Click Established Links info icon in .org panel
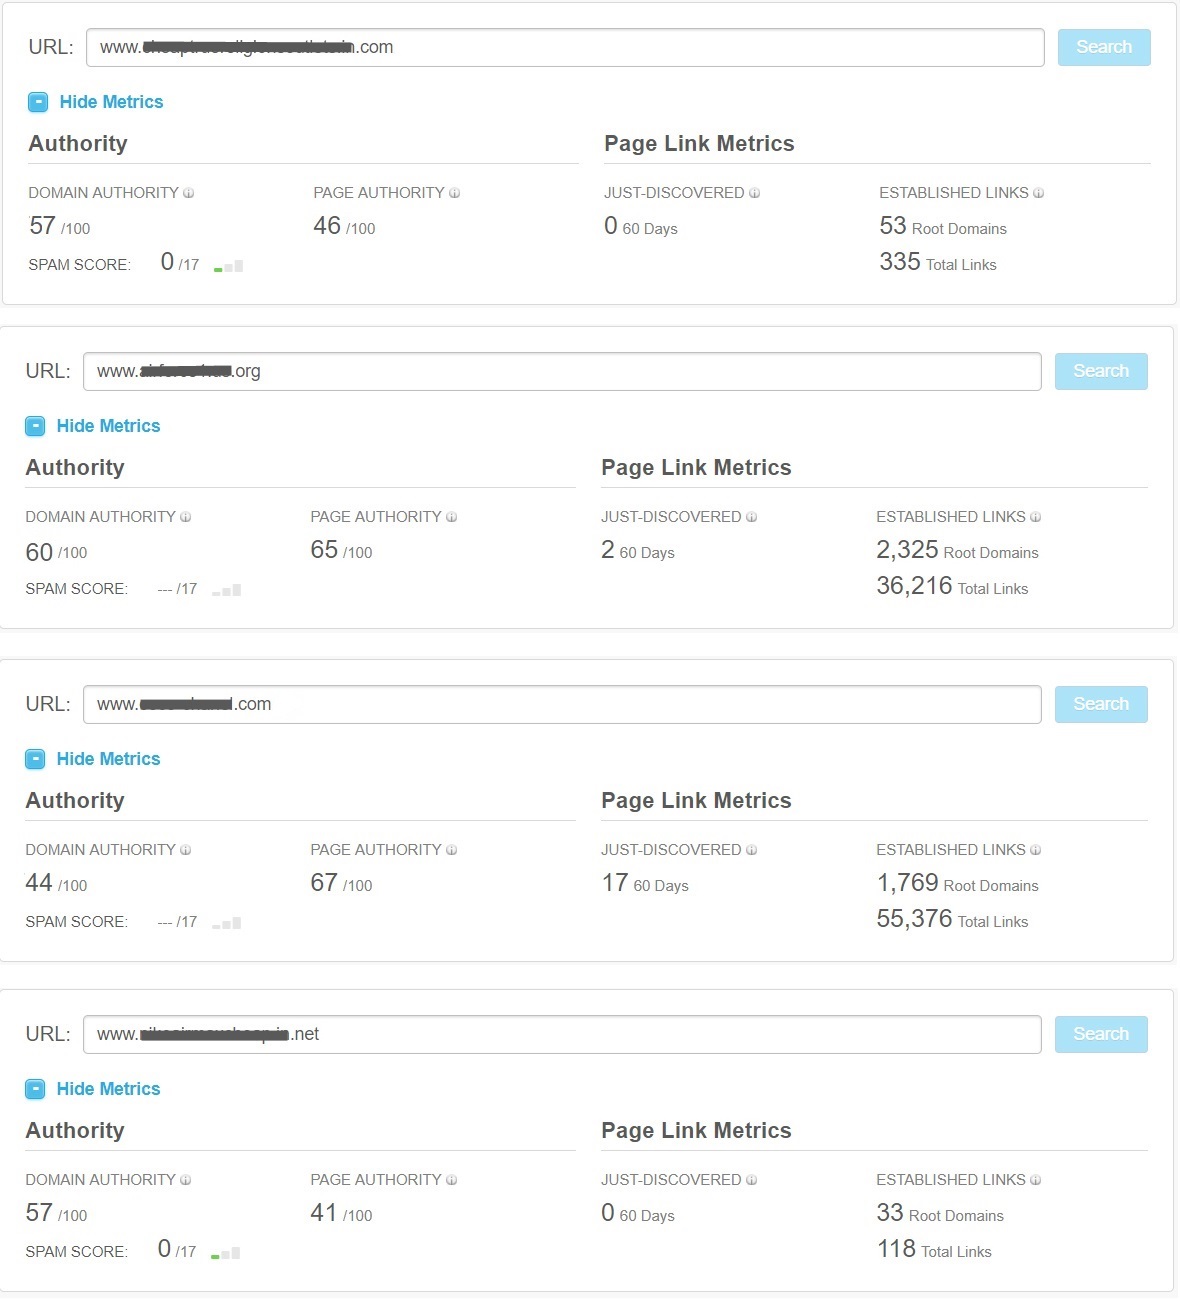This screenshot has width=1180, height=1300. point(1035,517)
